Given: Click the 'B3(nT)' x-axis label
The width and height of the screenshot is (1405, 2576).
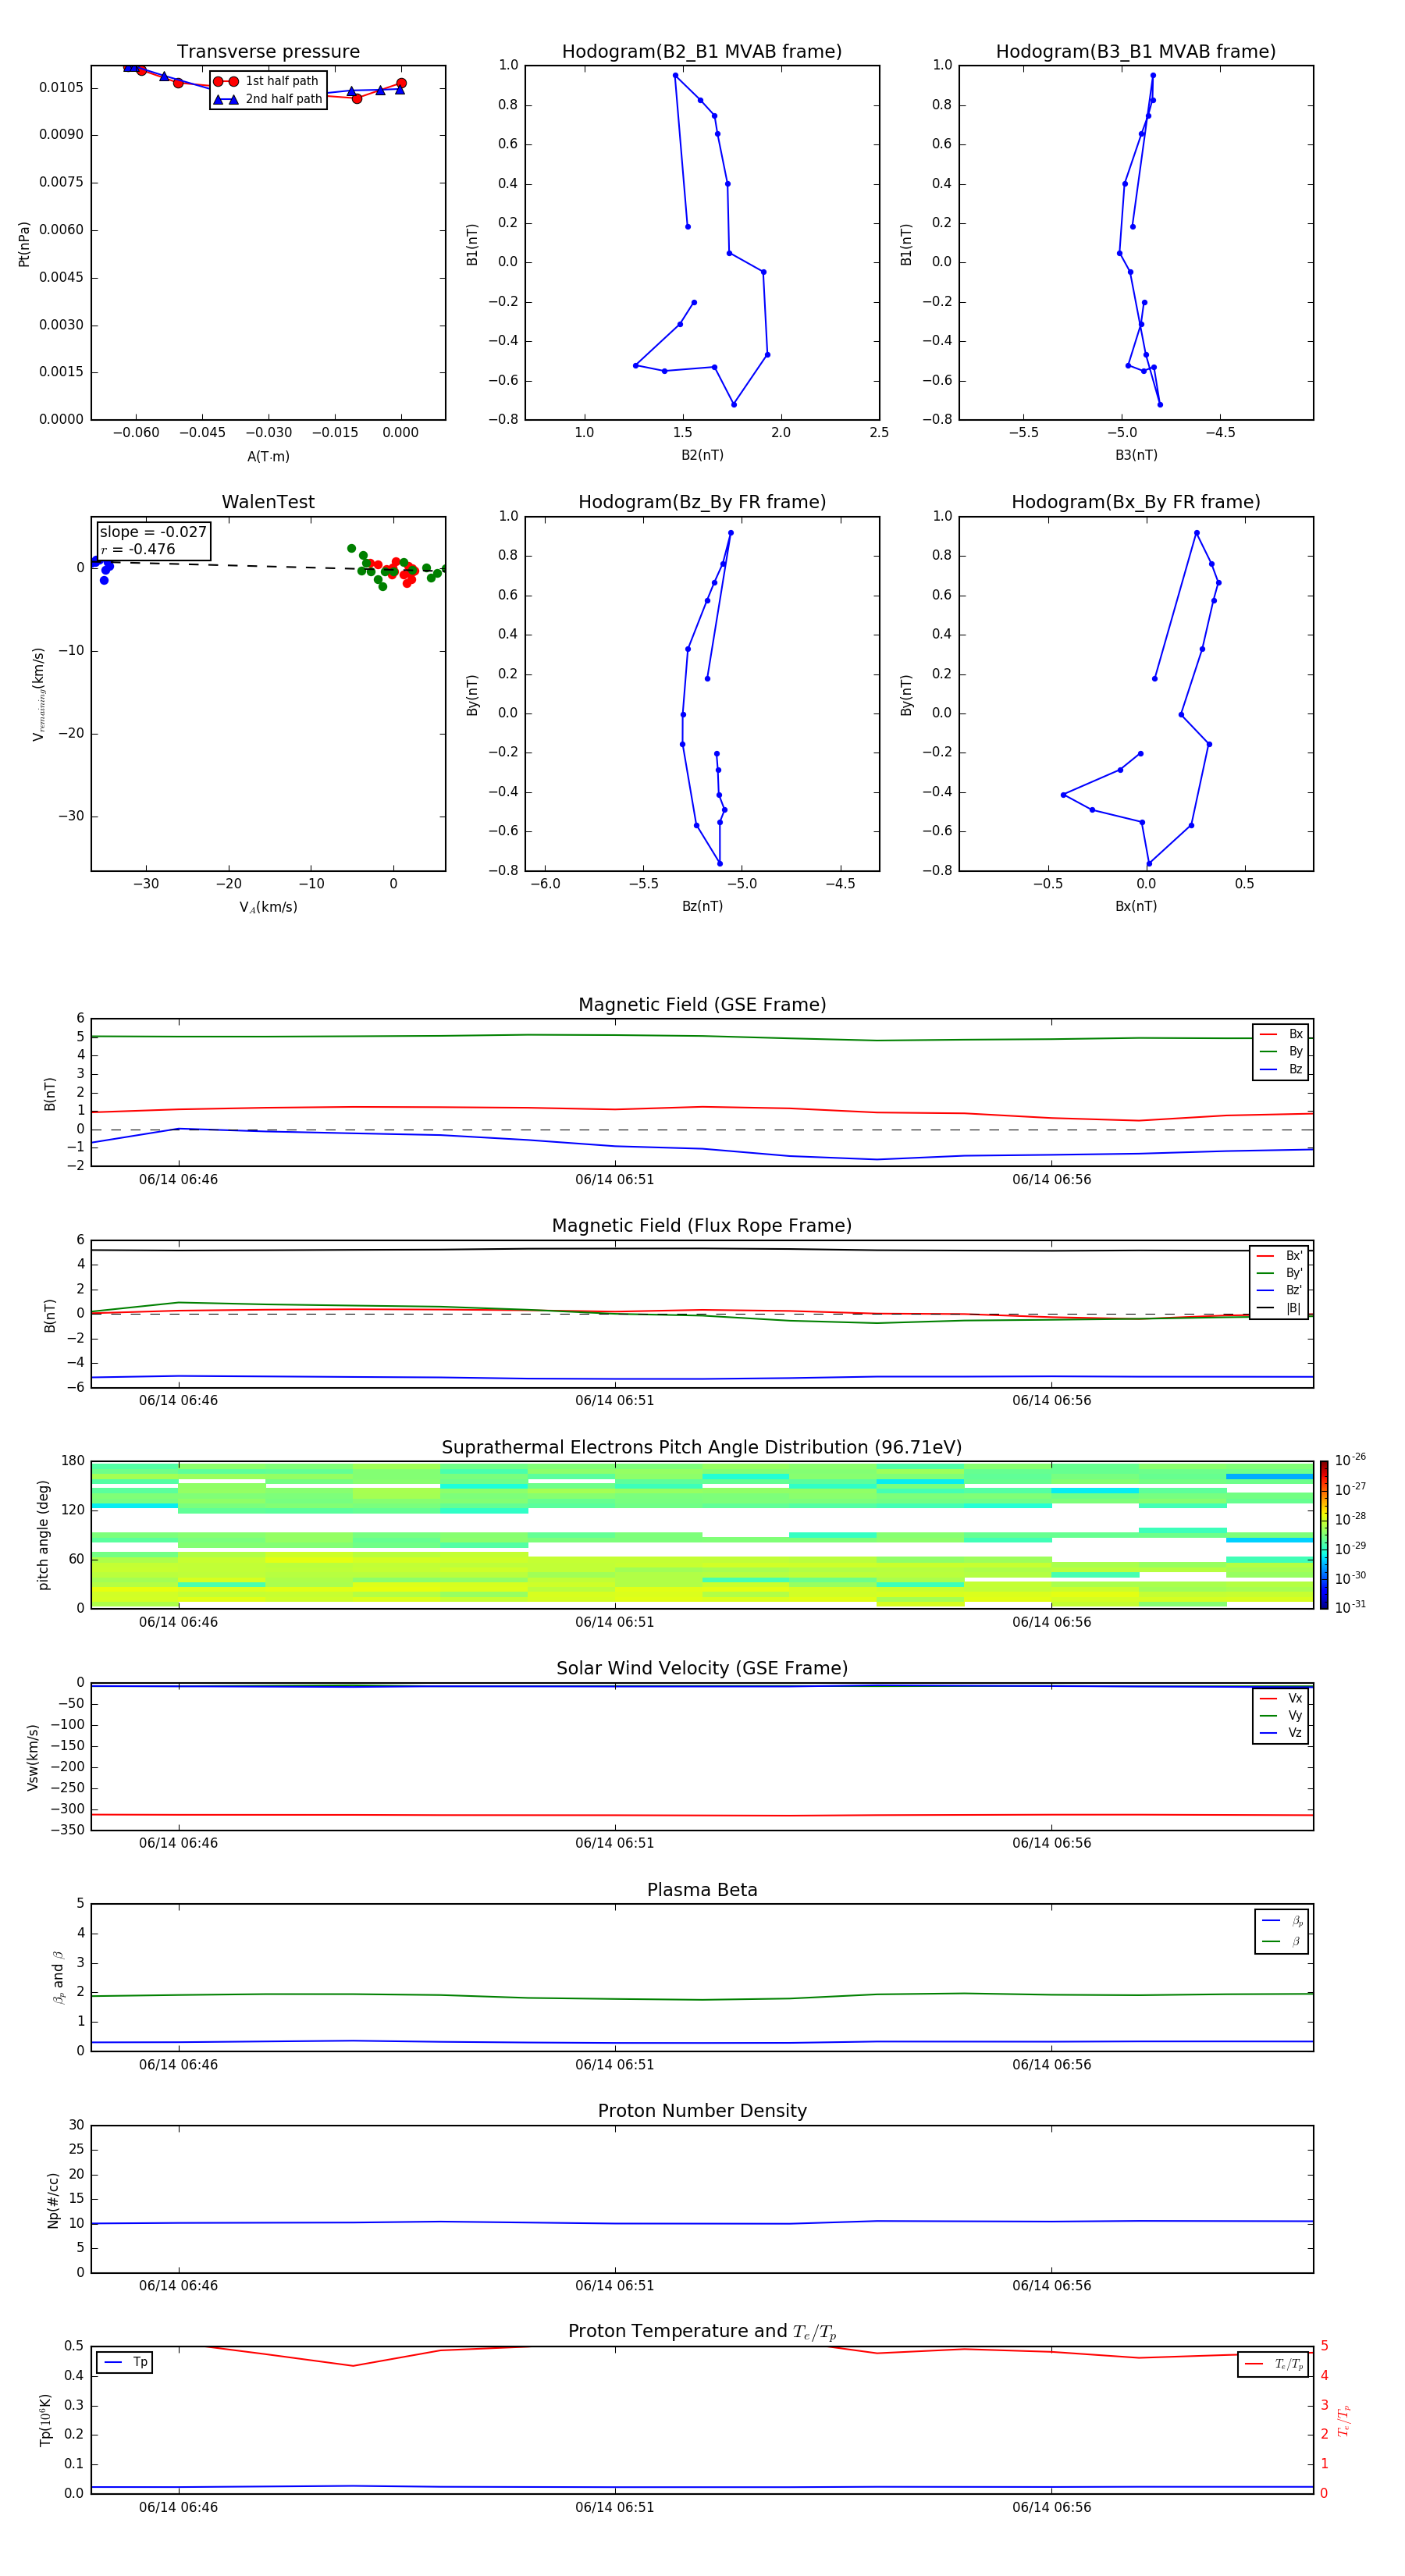Looking at the screenshot, I should [x=1136, y=455].
